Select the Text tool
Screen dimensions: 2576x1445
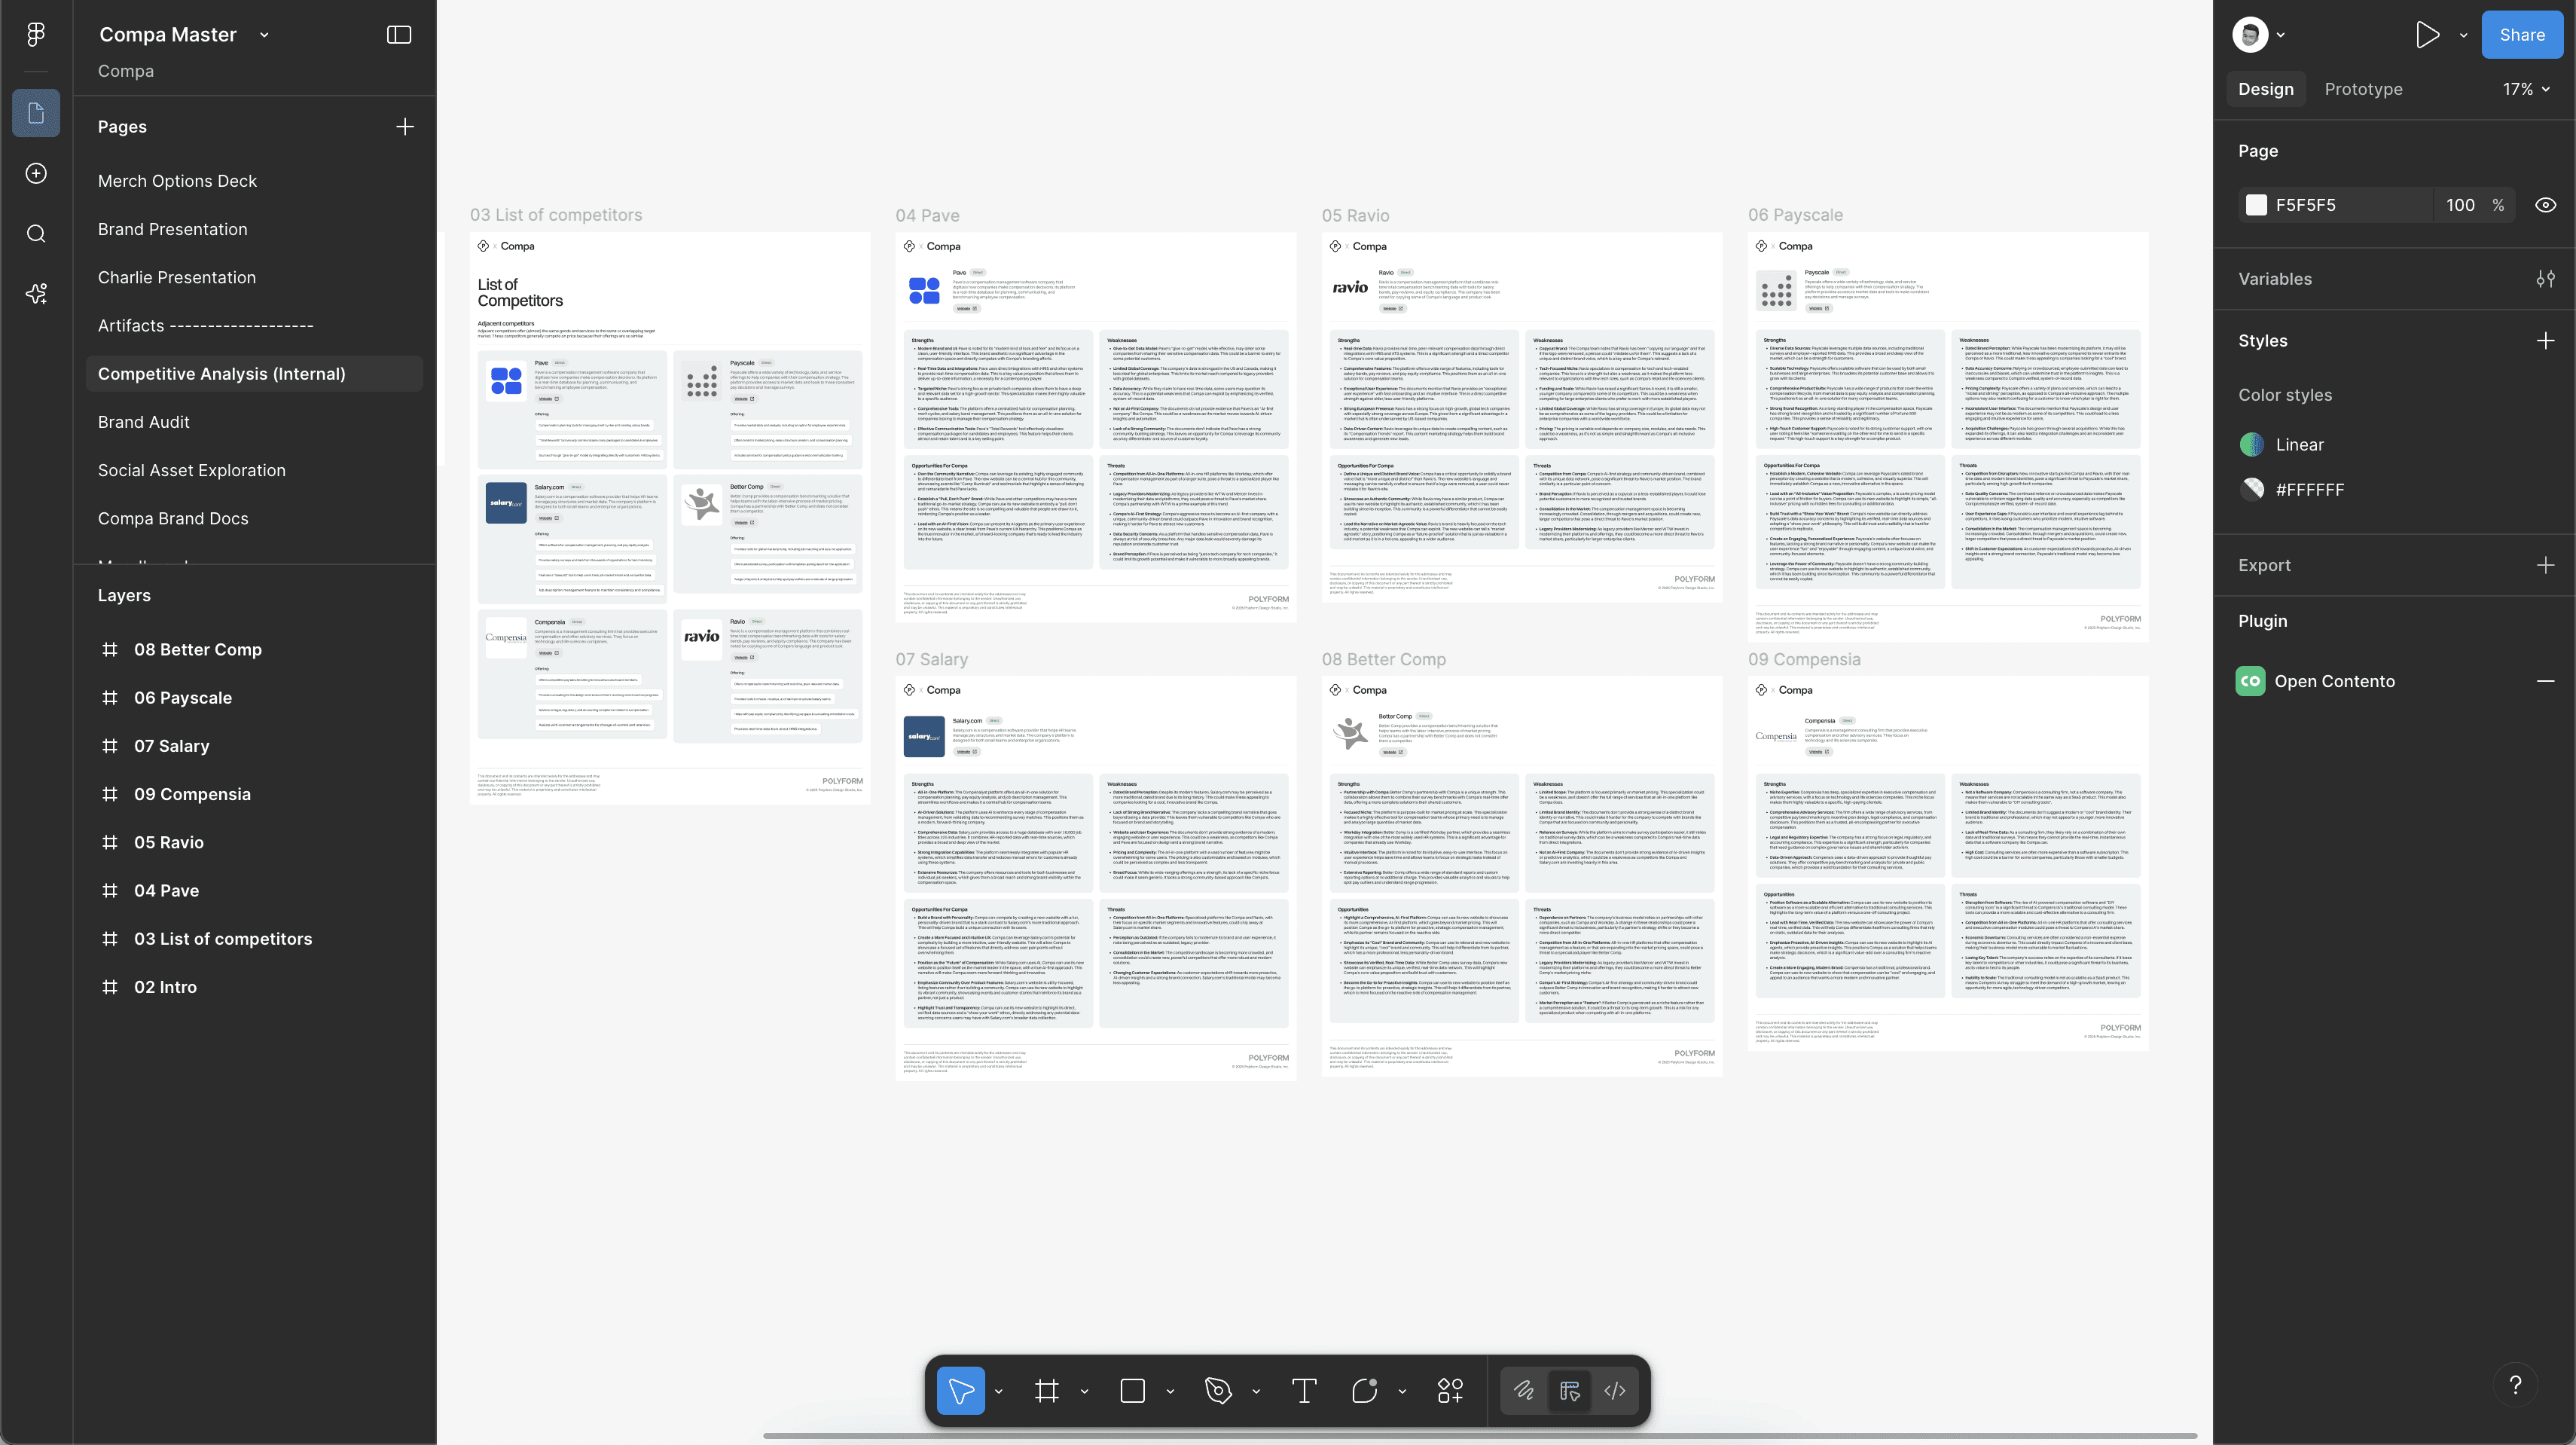1304,1390
